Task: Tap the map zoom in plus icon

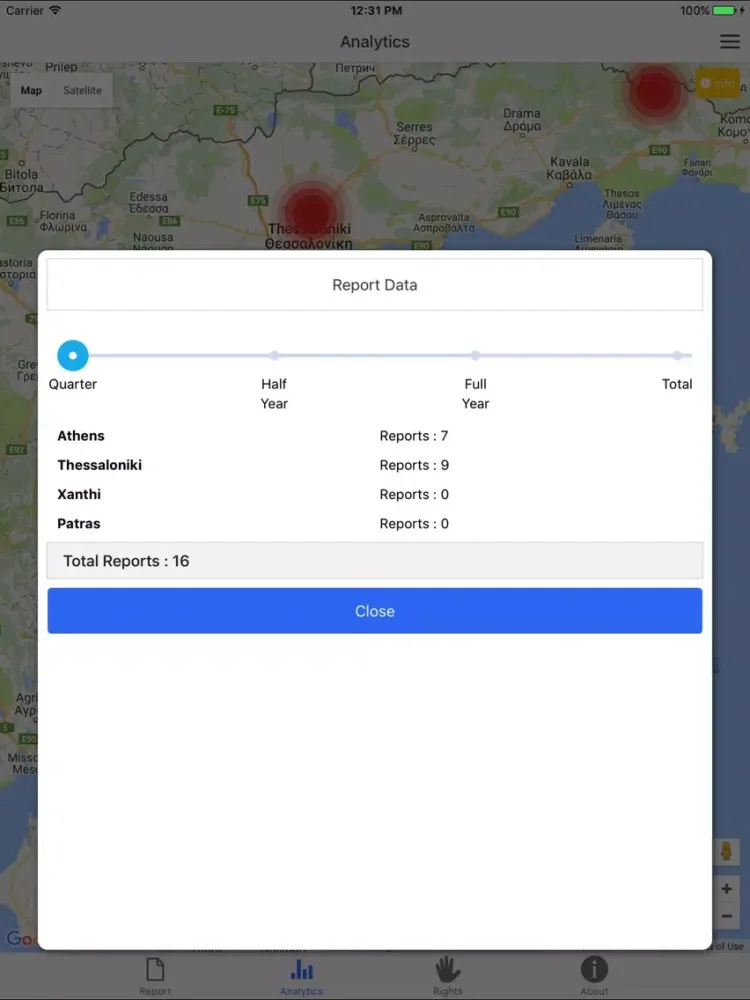Action: click(726, 888)
